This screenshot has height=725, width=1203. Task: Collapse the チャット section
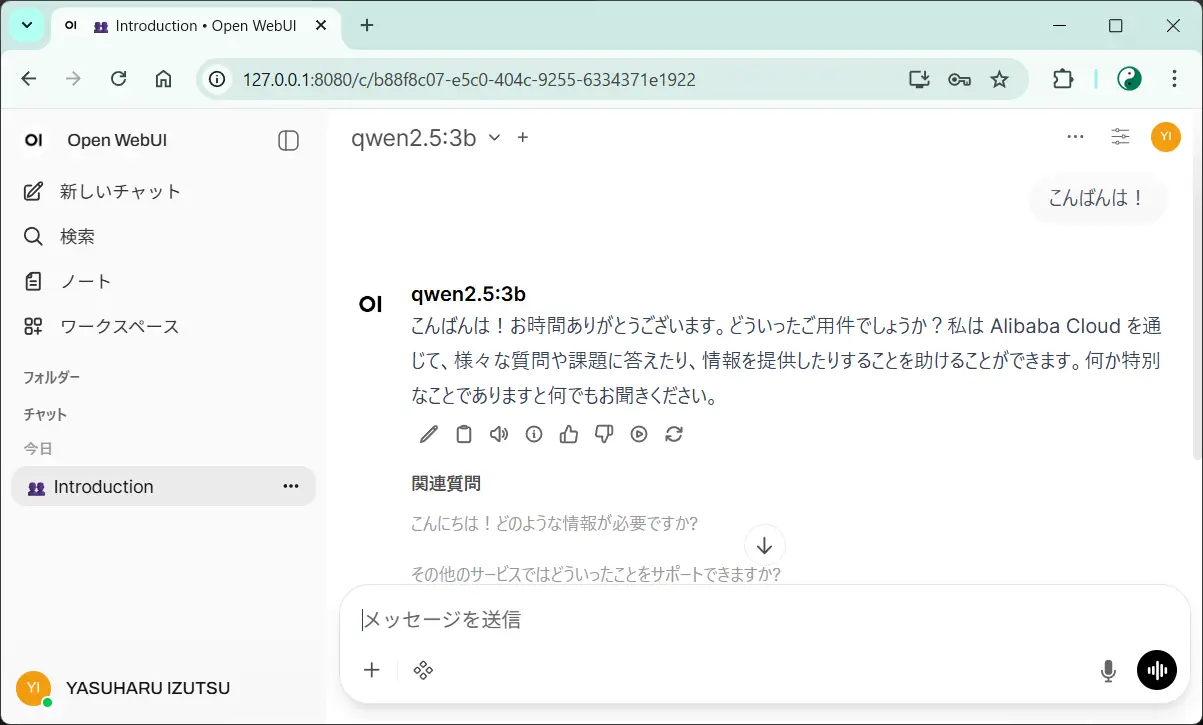(45, 414)
